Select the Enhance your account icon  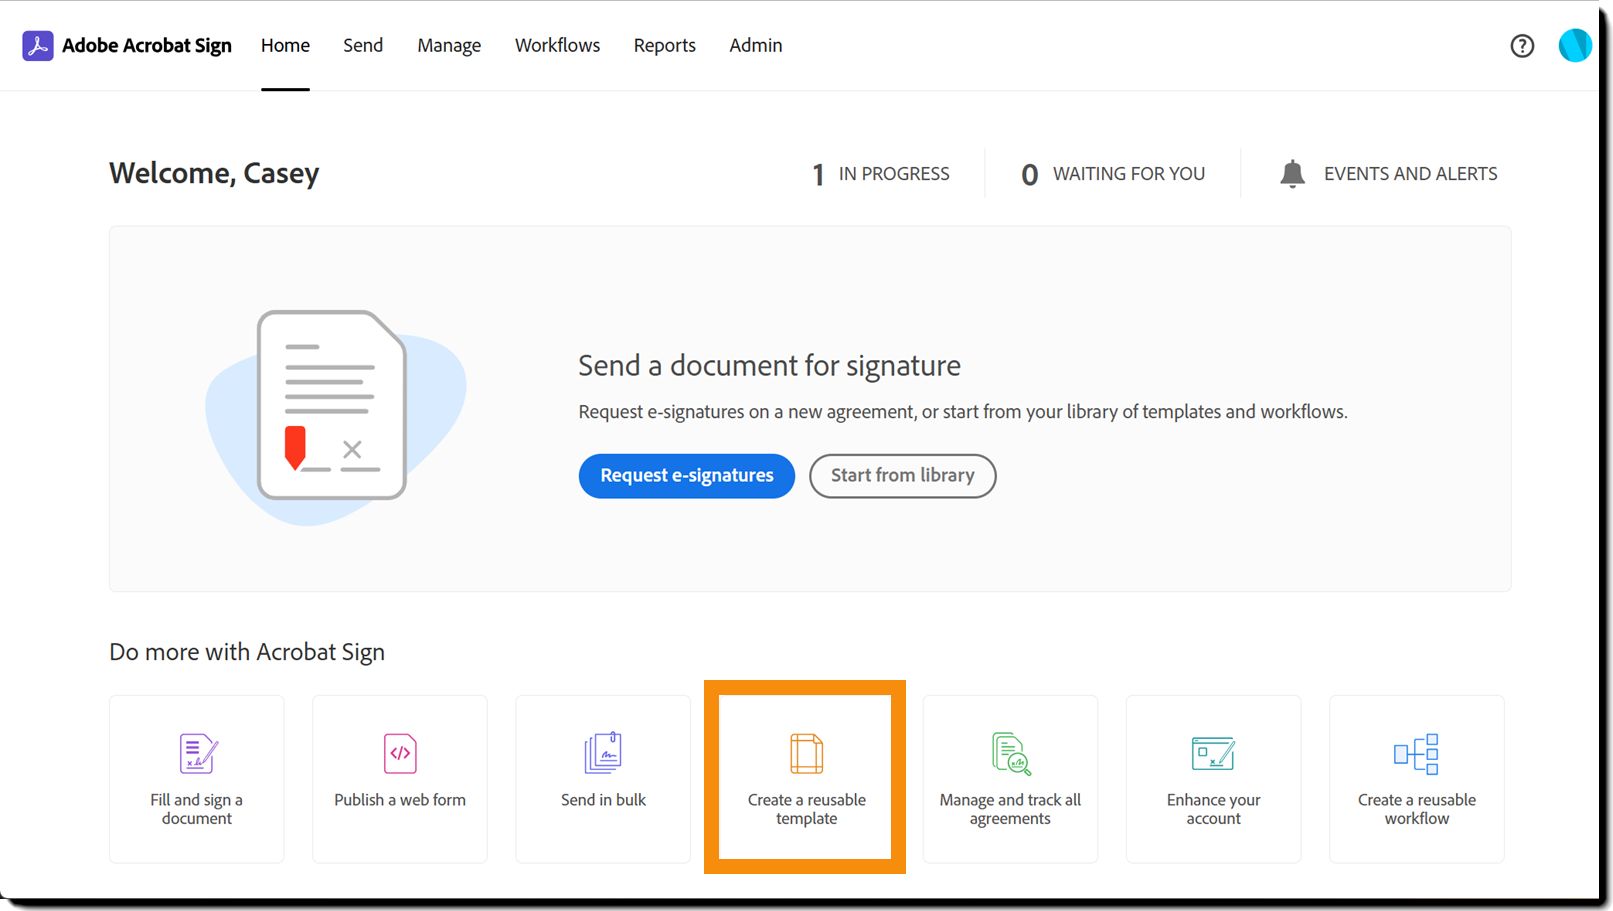pyautogui.click(x=1213, y=754)
